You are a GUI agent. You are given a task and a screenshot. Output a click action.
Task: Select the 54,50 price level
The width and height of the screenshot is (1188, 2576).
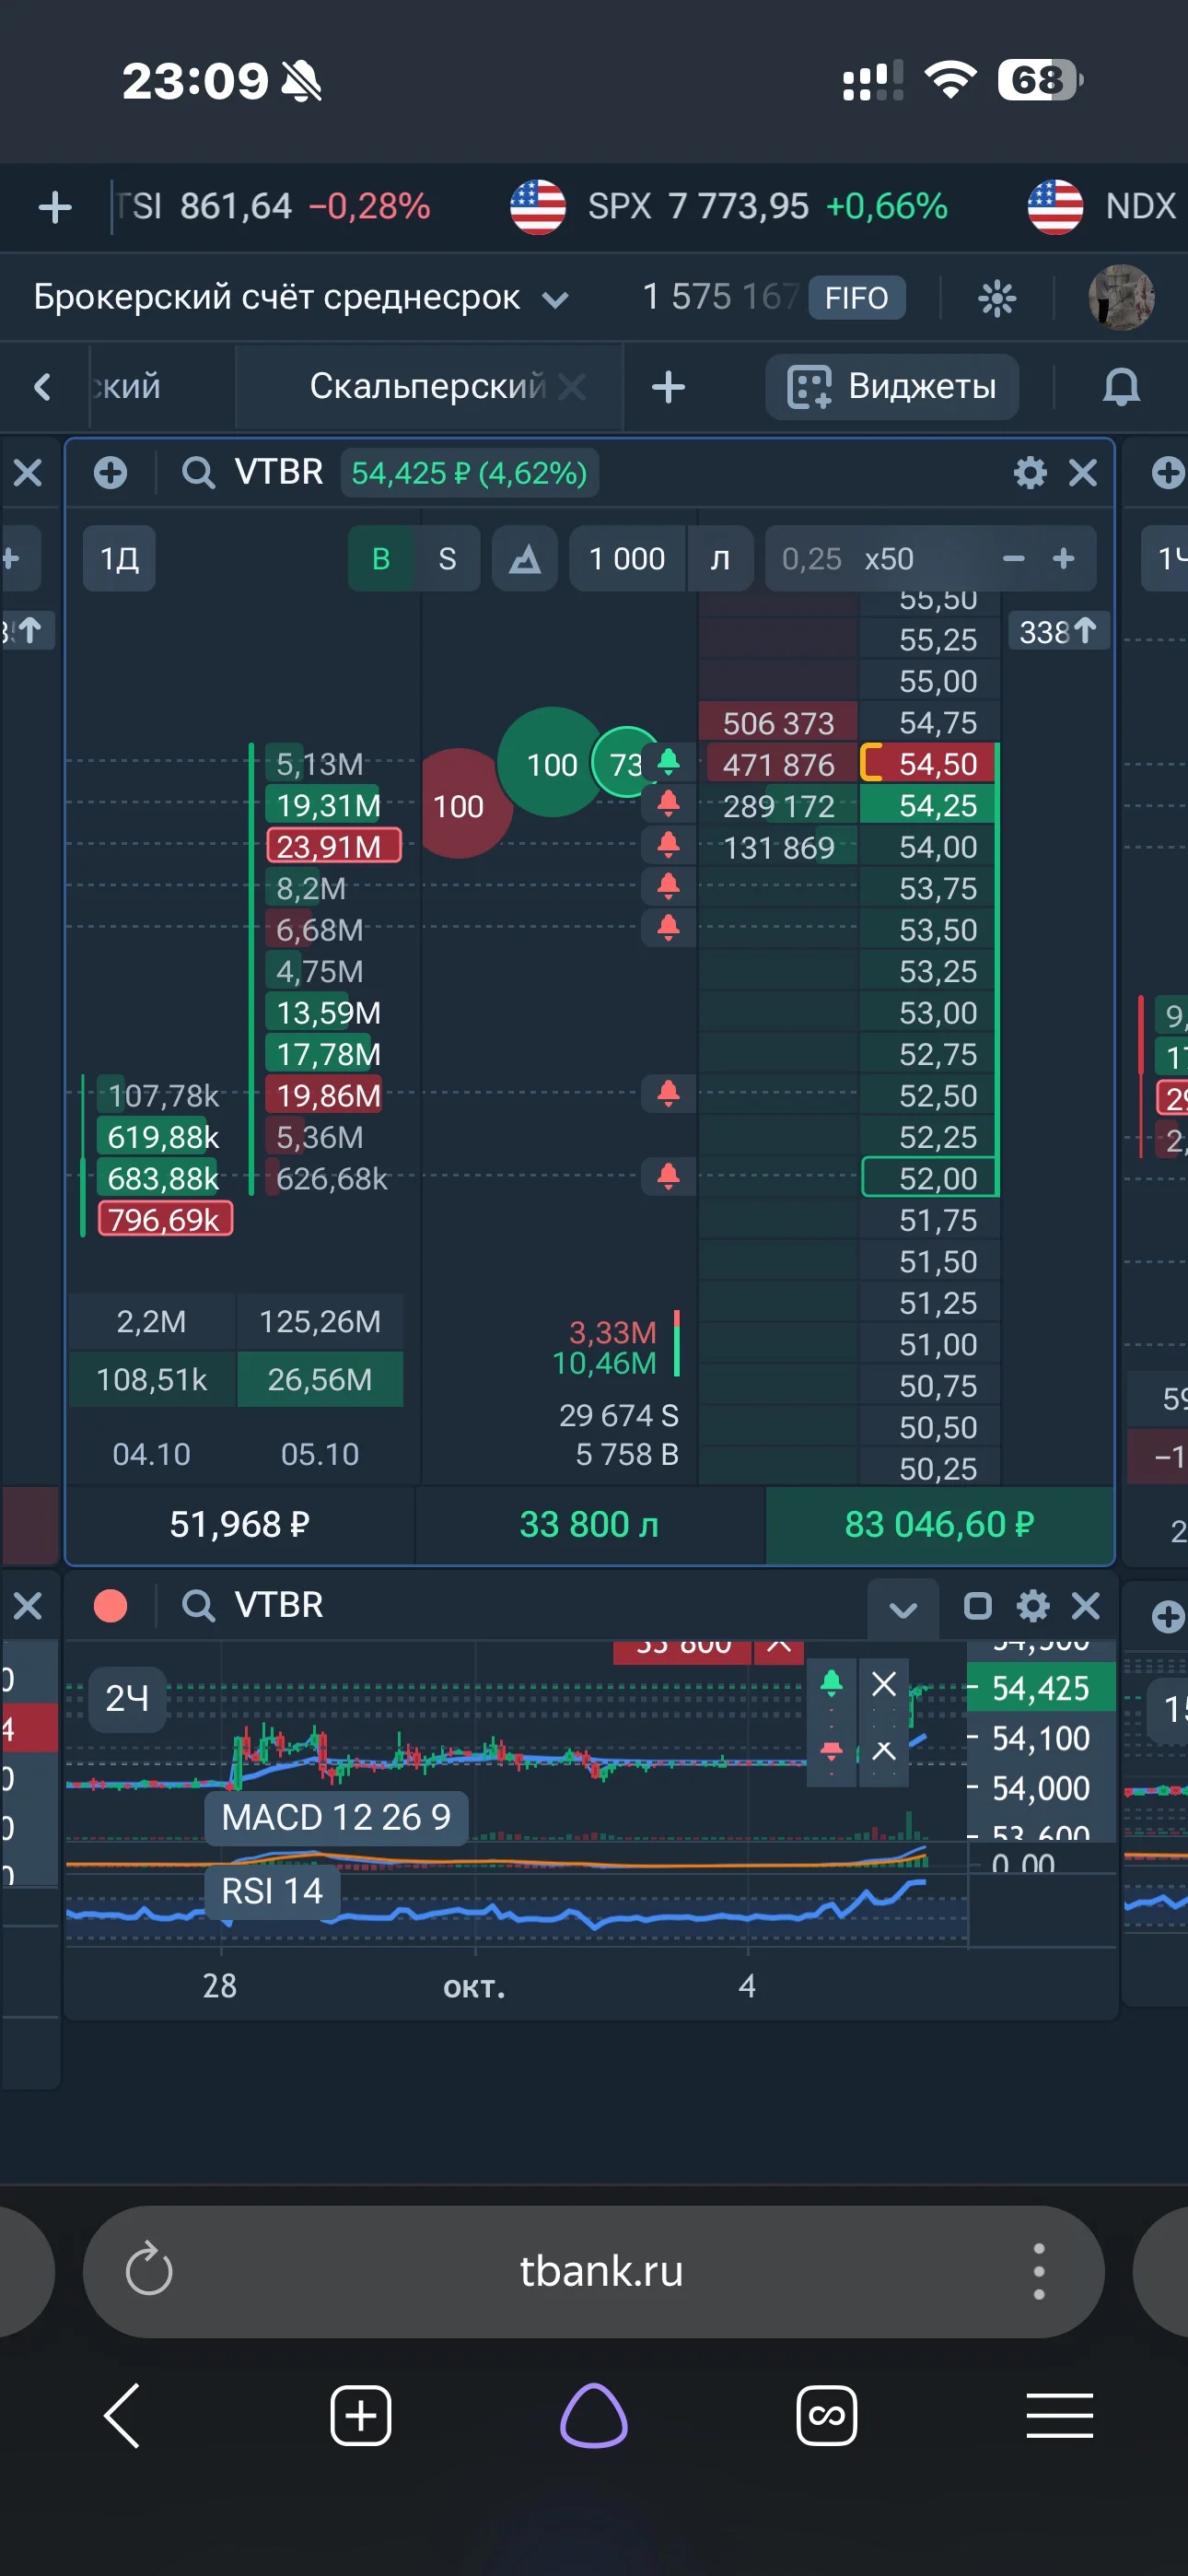coord(928,764)
